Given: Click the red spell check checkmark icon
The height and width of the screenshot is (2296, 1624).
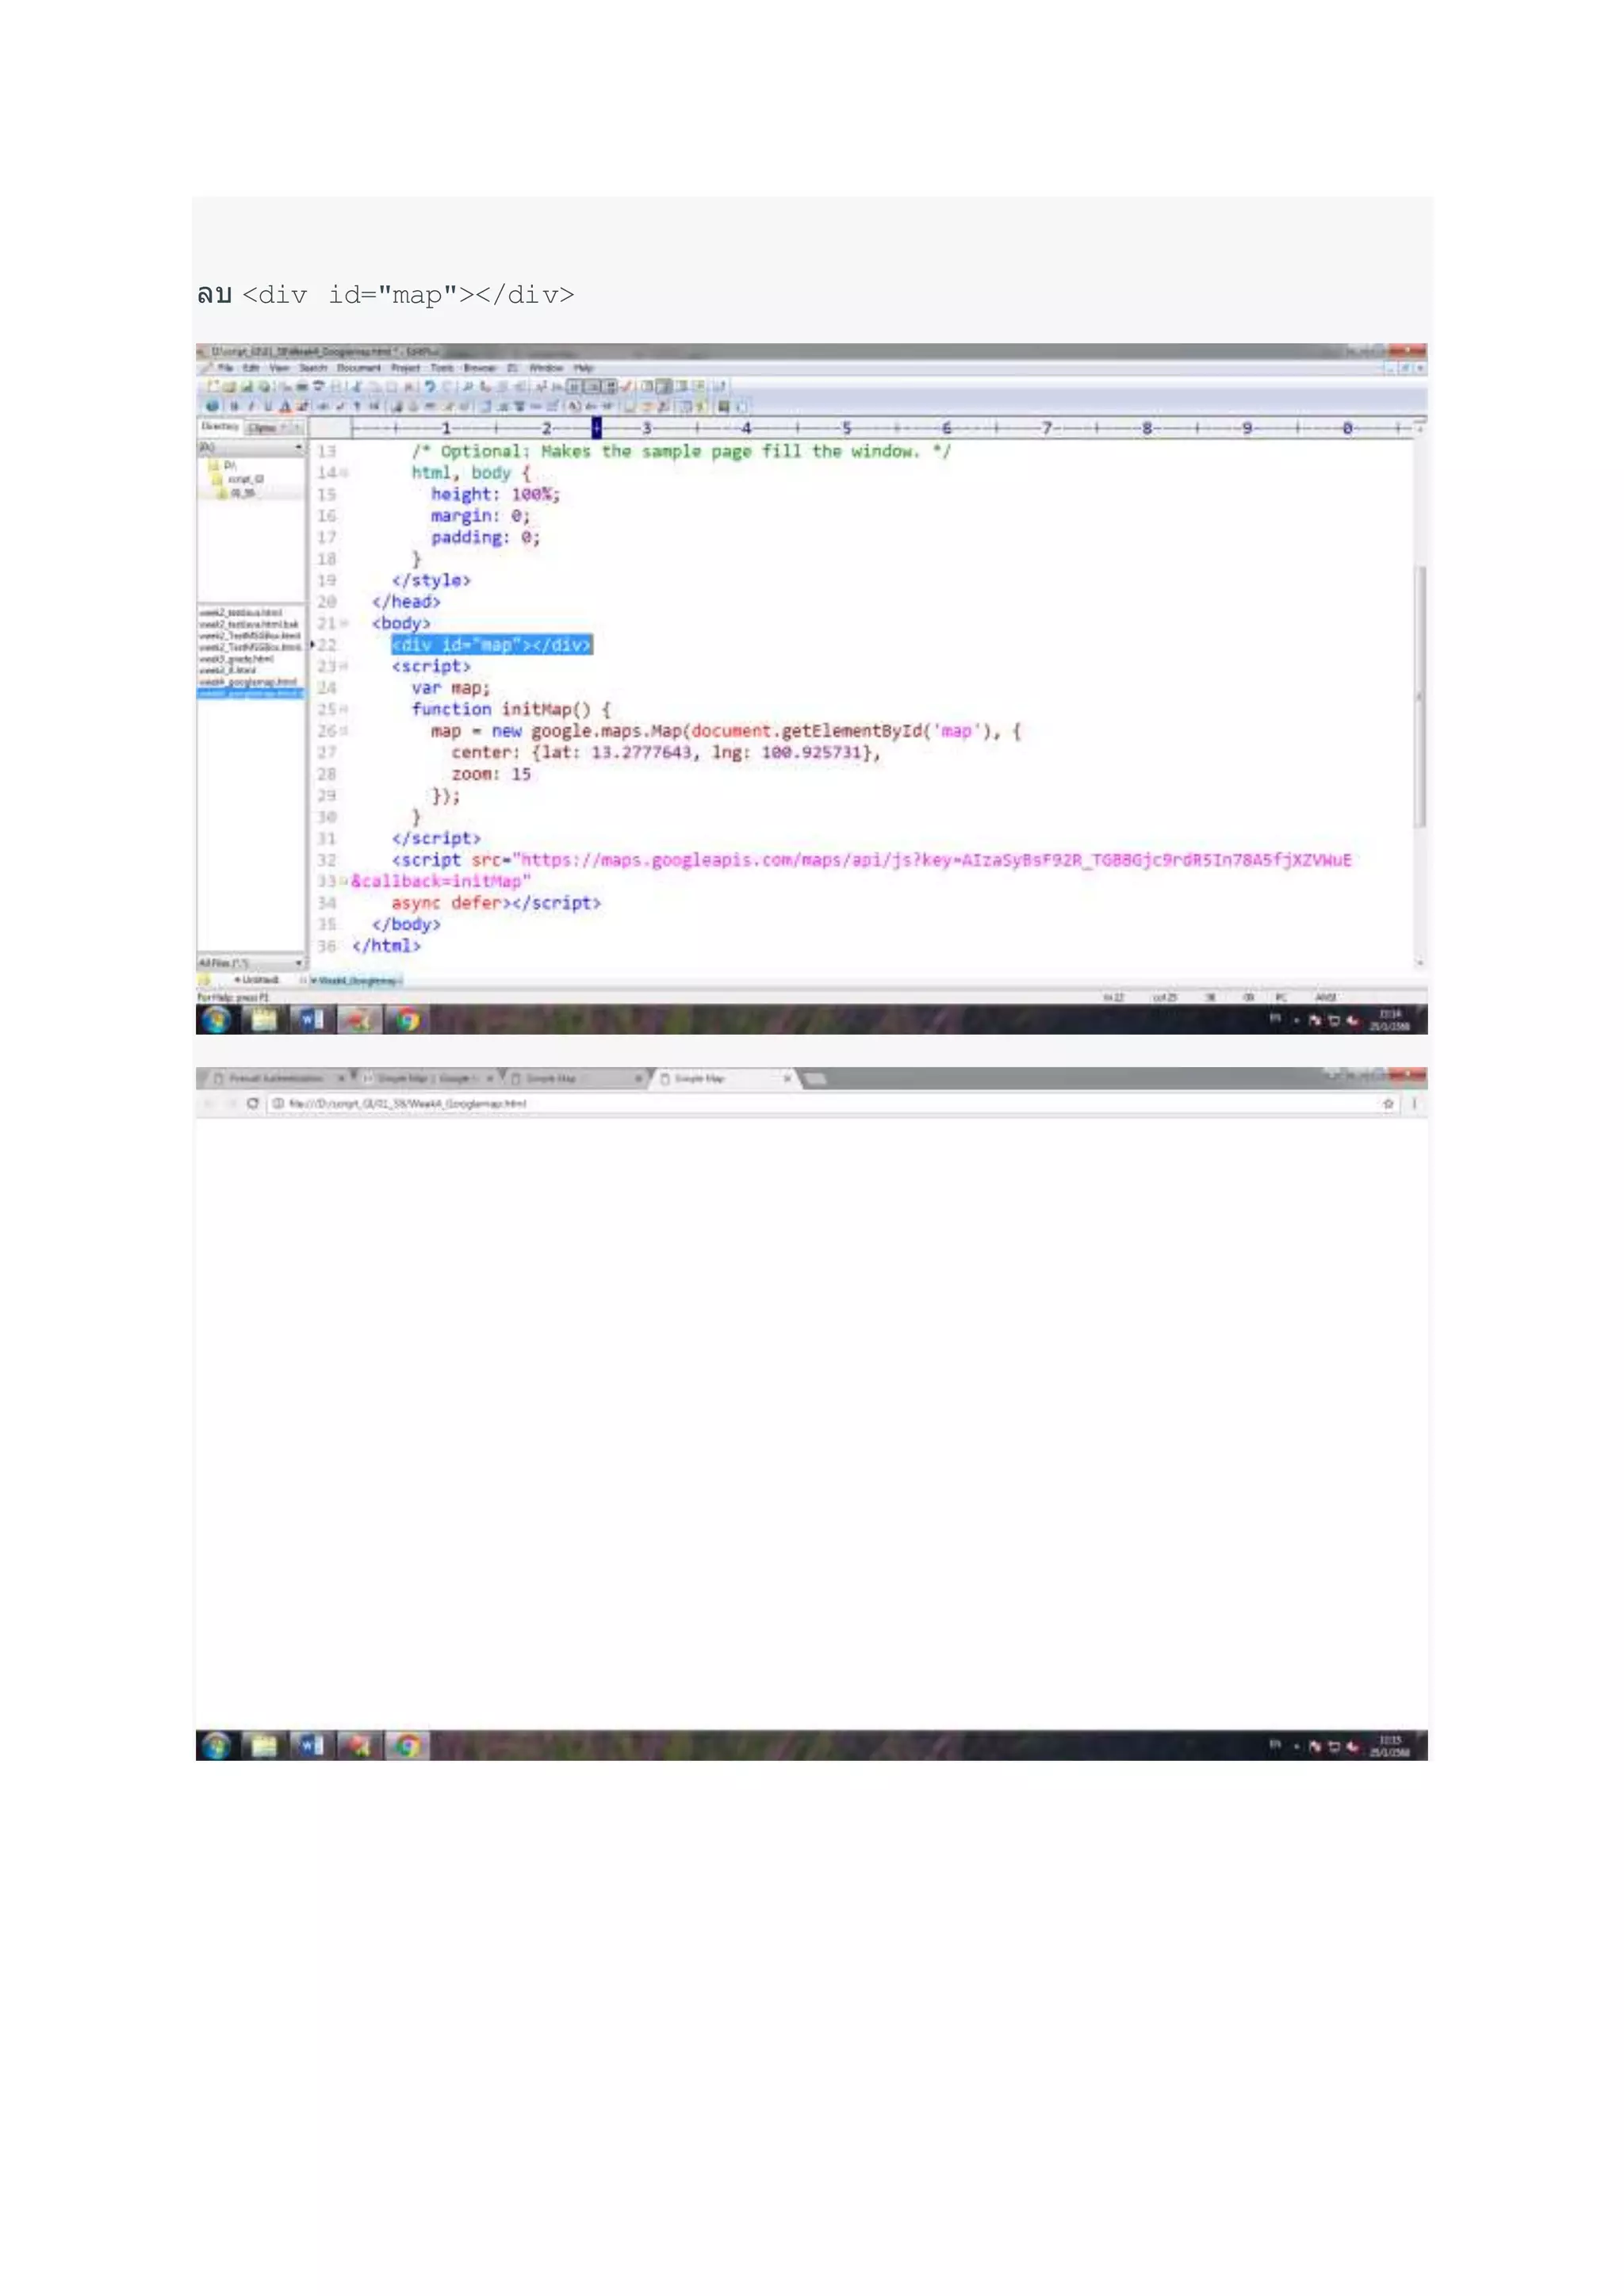Looking at the screenshot, I should [x=627, y=386].
